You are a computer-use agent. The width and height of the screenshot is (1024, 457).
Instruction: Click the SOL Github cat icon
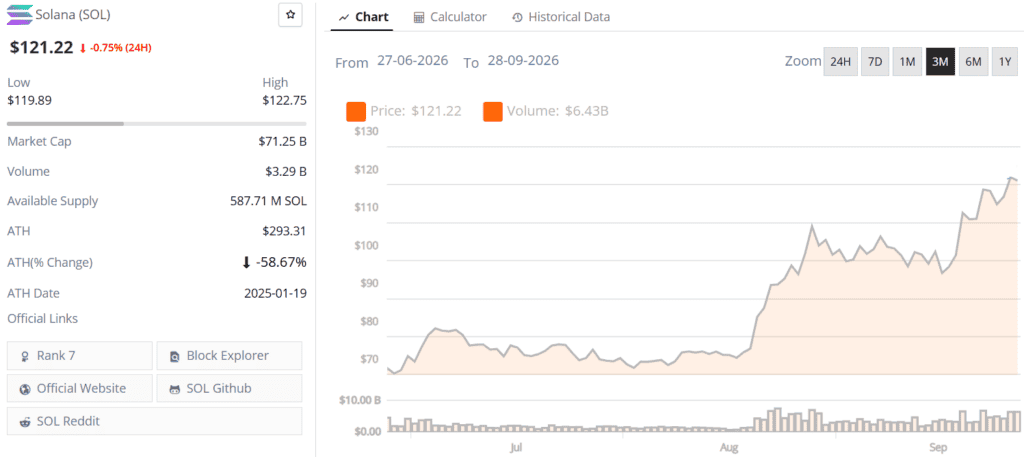click(x=174, y=388)
